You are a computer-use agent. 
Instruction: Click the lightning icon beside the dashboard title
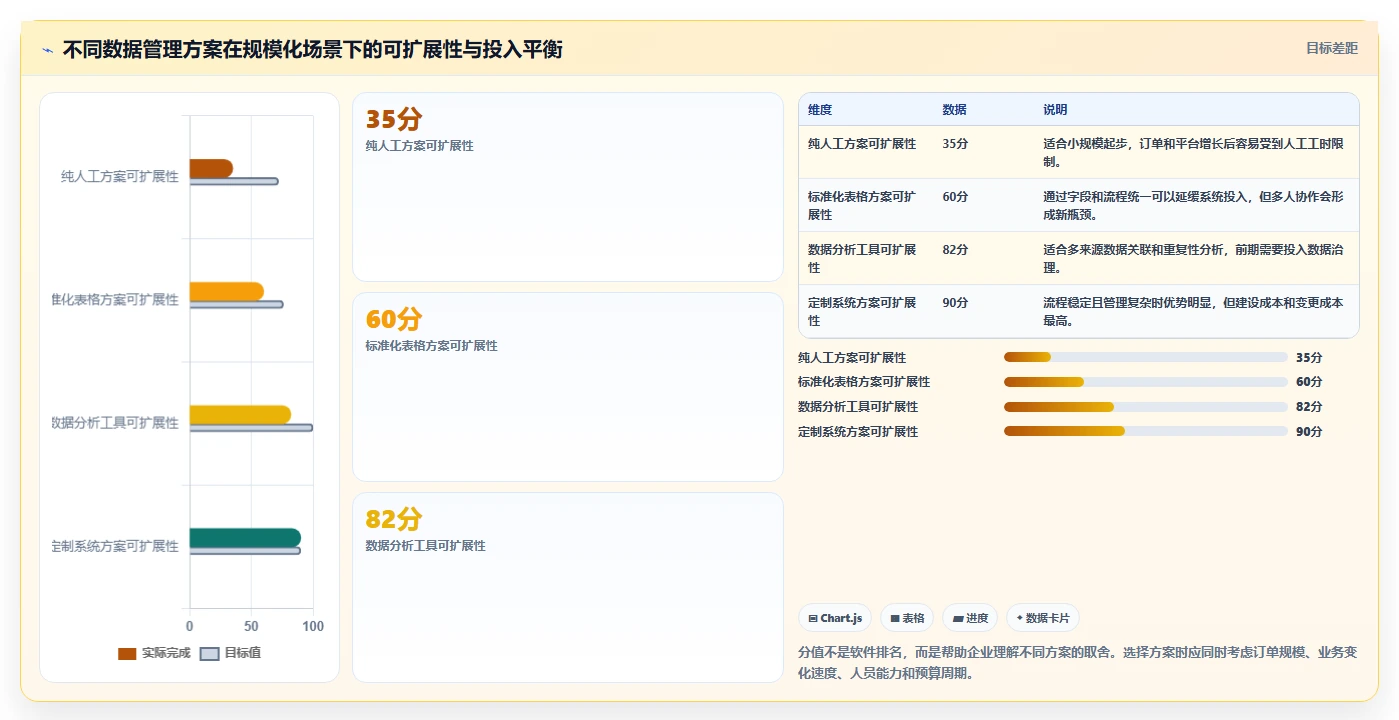(x=48, y=50)
